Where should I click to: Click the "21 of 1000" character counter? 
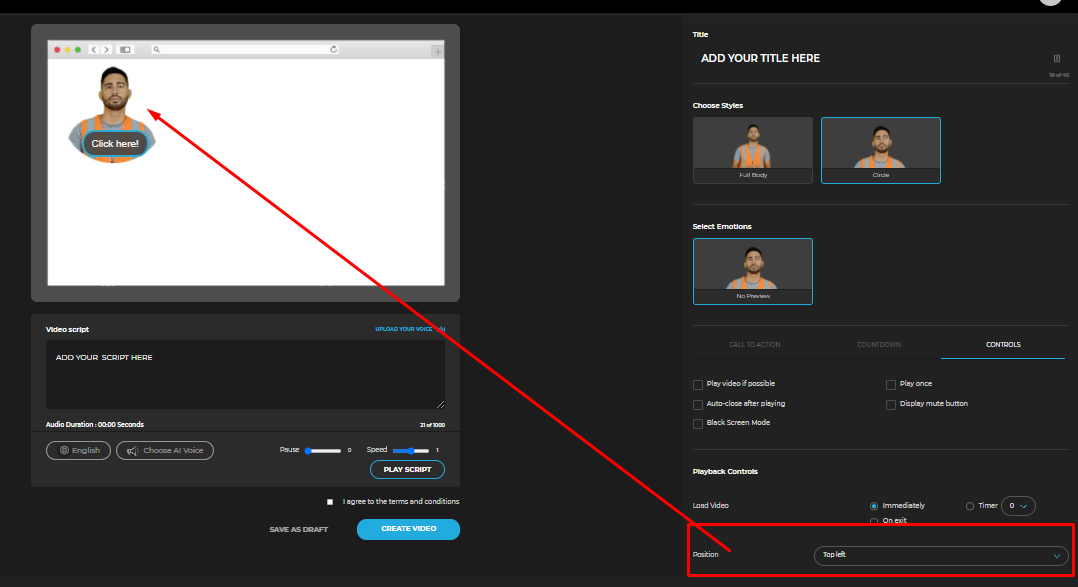[432, 425]
